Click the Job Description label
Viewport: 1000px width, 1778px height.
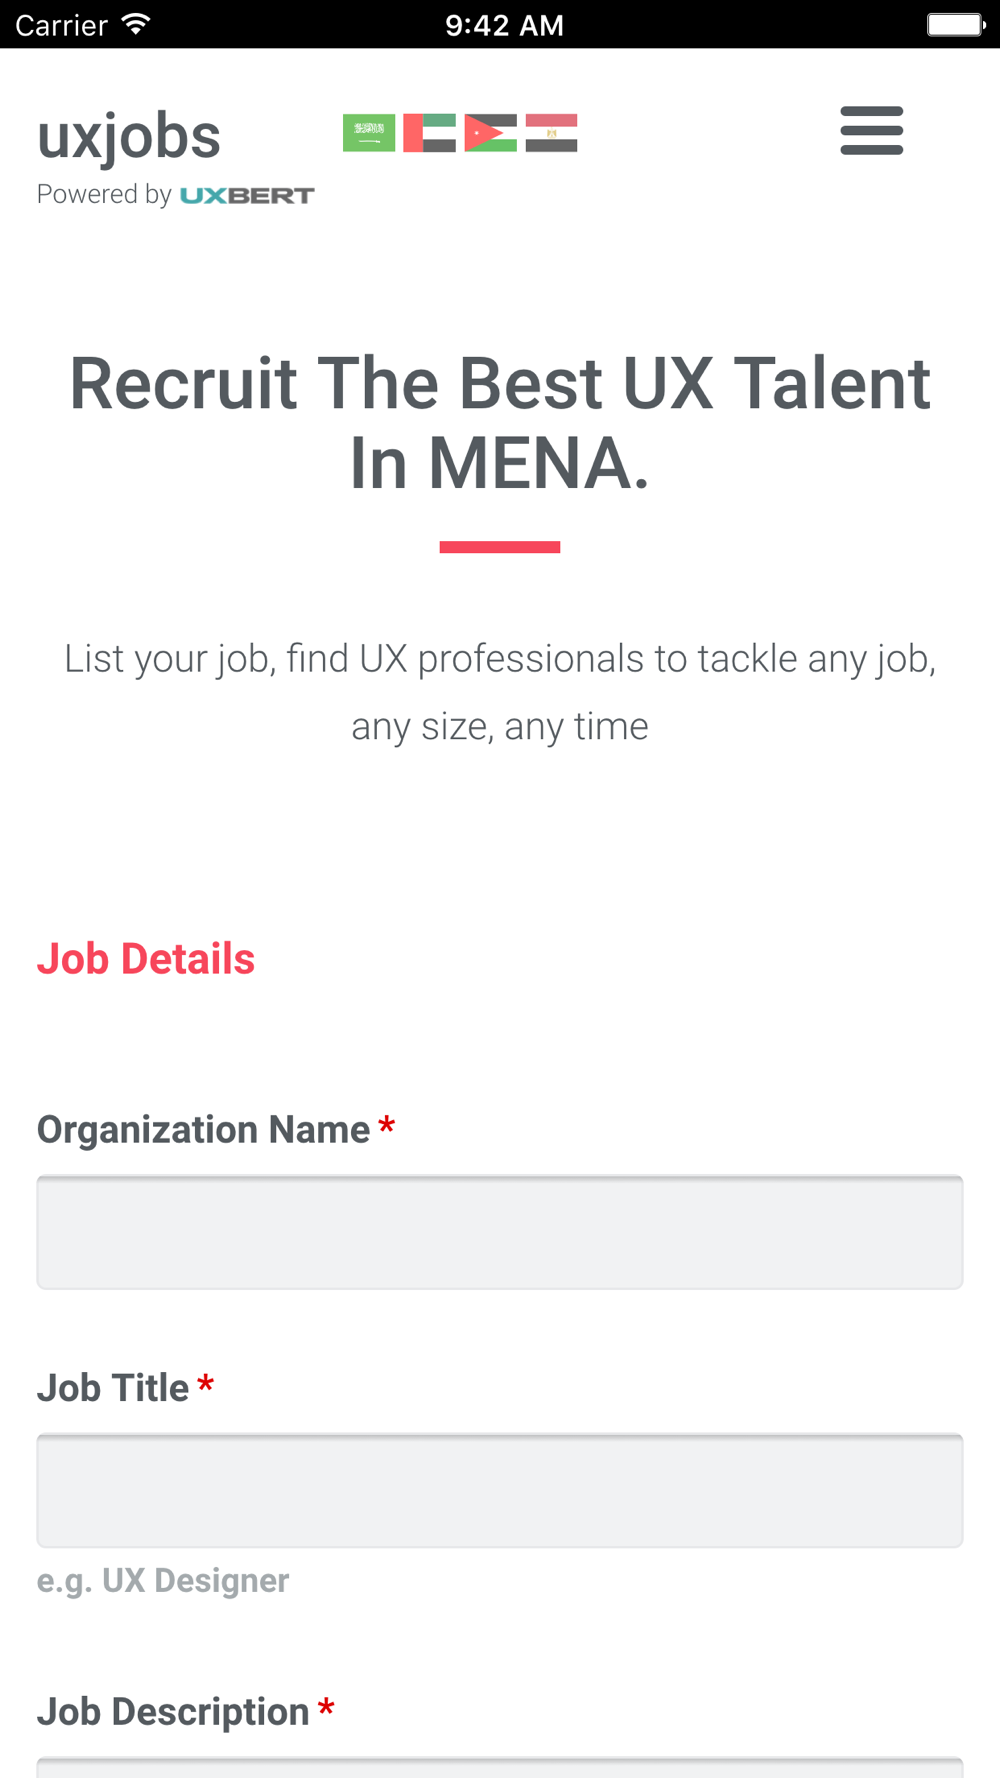tap(173, 1712)
